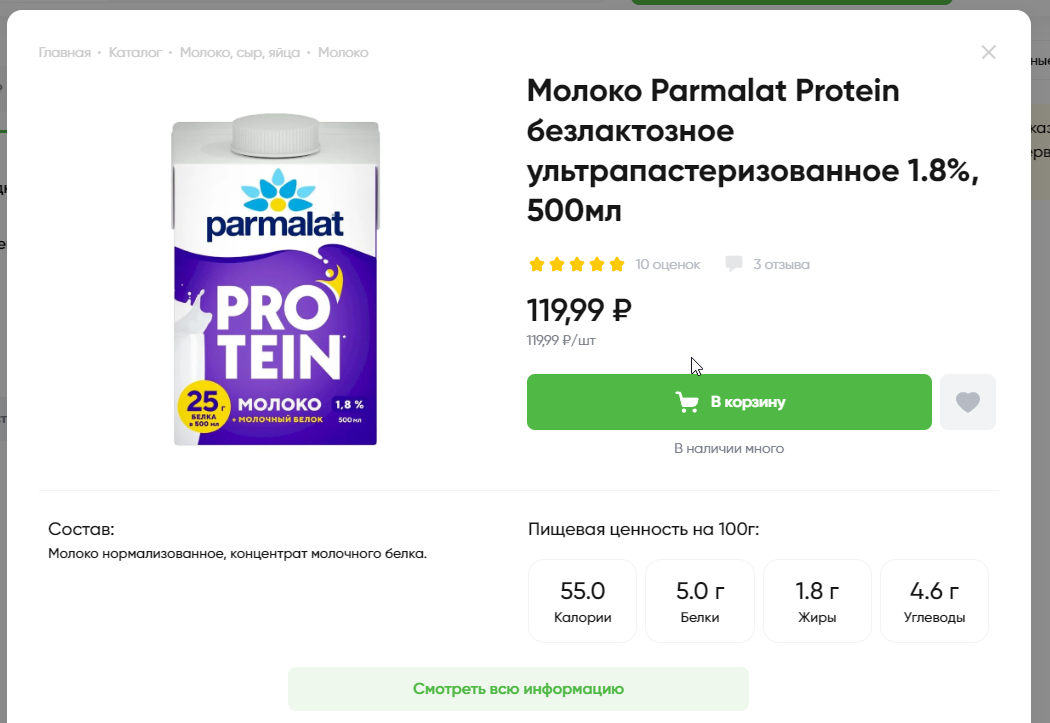Click the В наличии много stock text
1050x723 pixels.
point(729,449)
